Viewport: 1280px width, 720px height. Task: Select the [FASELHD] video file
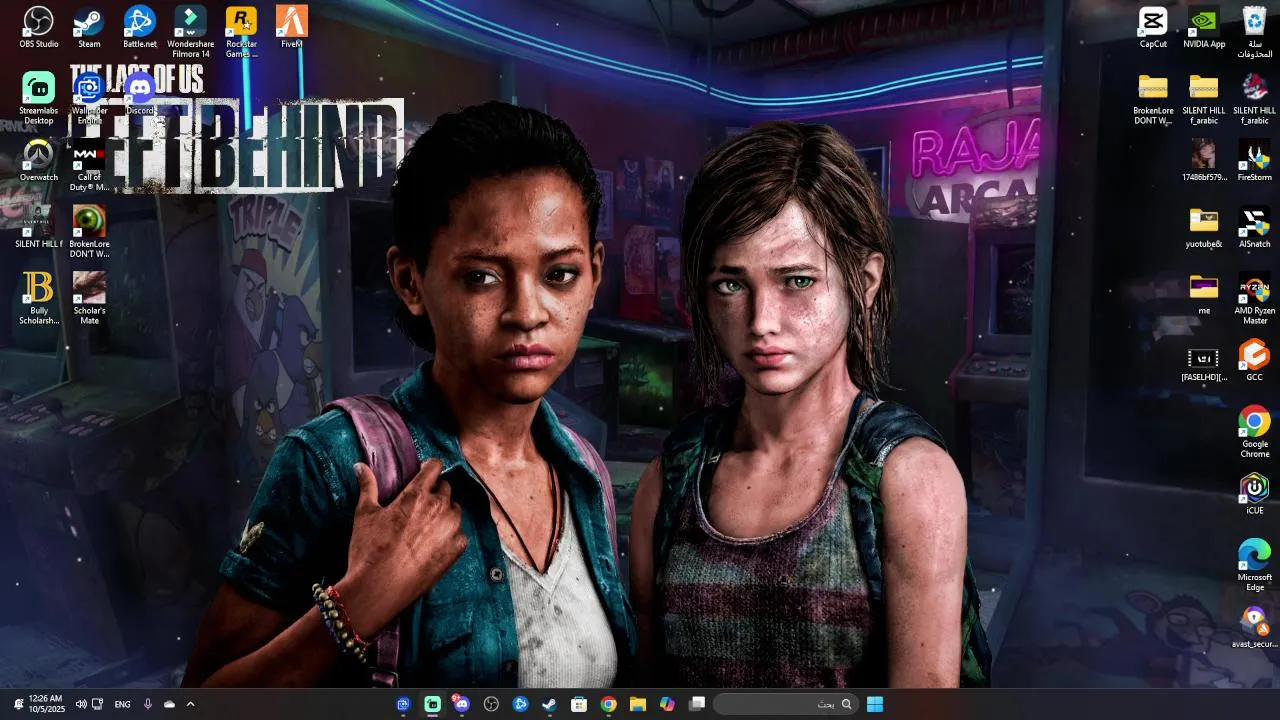click(x=1204, y=364)
